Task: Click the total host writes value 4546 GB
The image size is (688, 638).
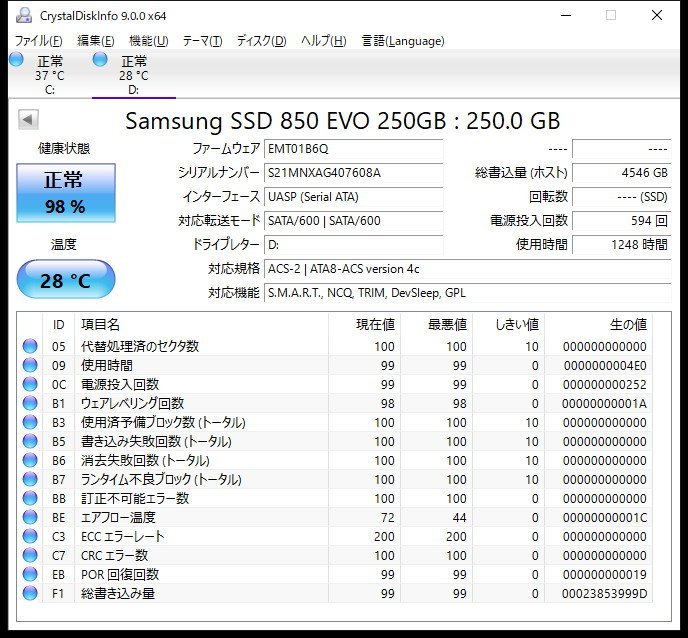Action: click(622, 173)
